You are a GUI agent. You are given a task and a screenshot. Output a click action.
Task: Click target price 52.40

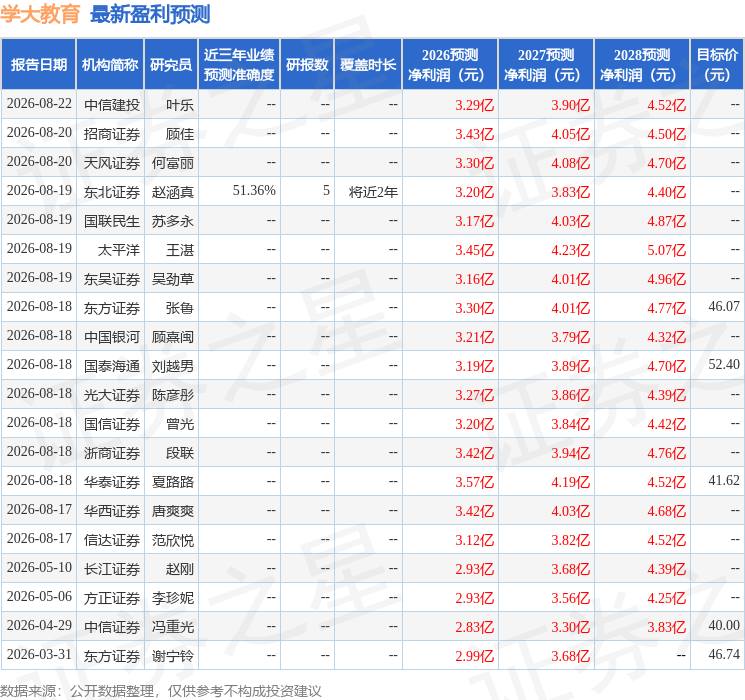[x=724, y=364]
